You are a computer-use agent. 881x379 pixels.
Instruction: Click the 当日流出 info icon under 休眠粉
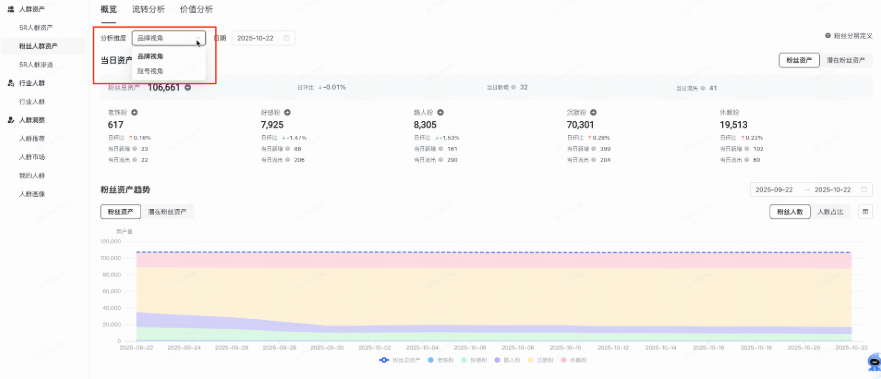(x=747, y=160)
